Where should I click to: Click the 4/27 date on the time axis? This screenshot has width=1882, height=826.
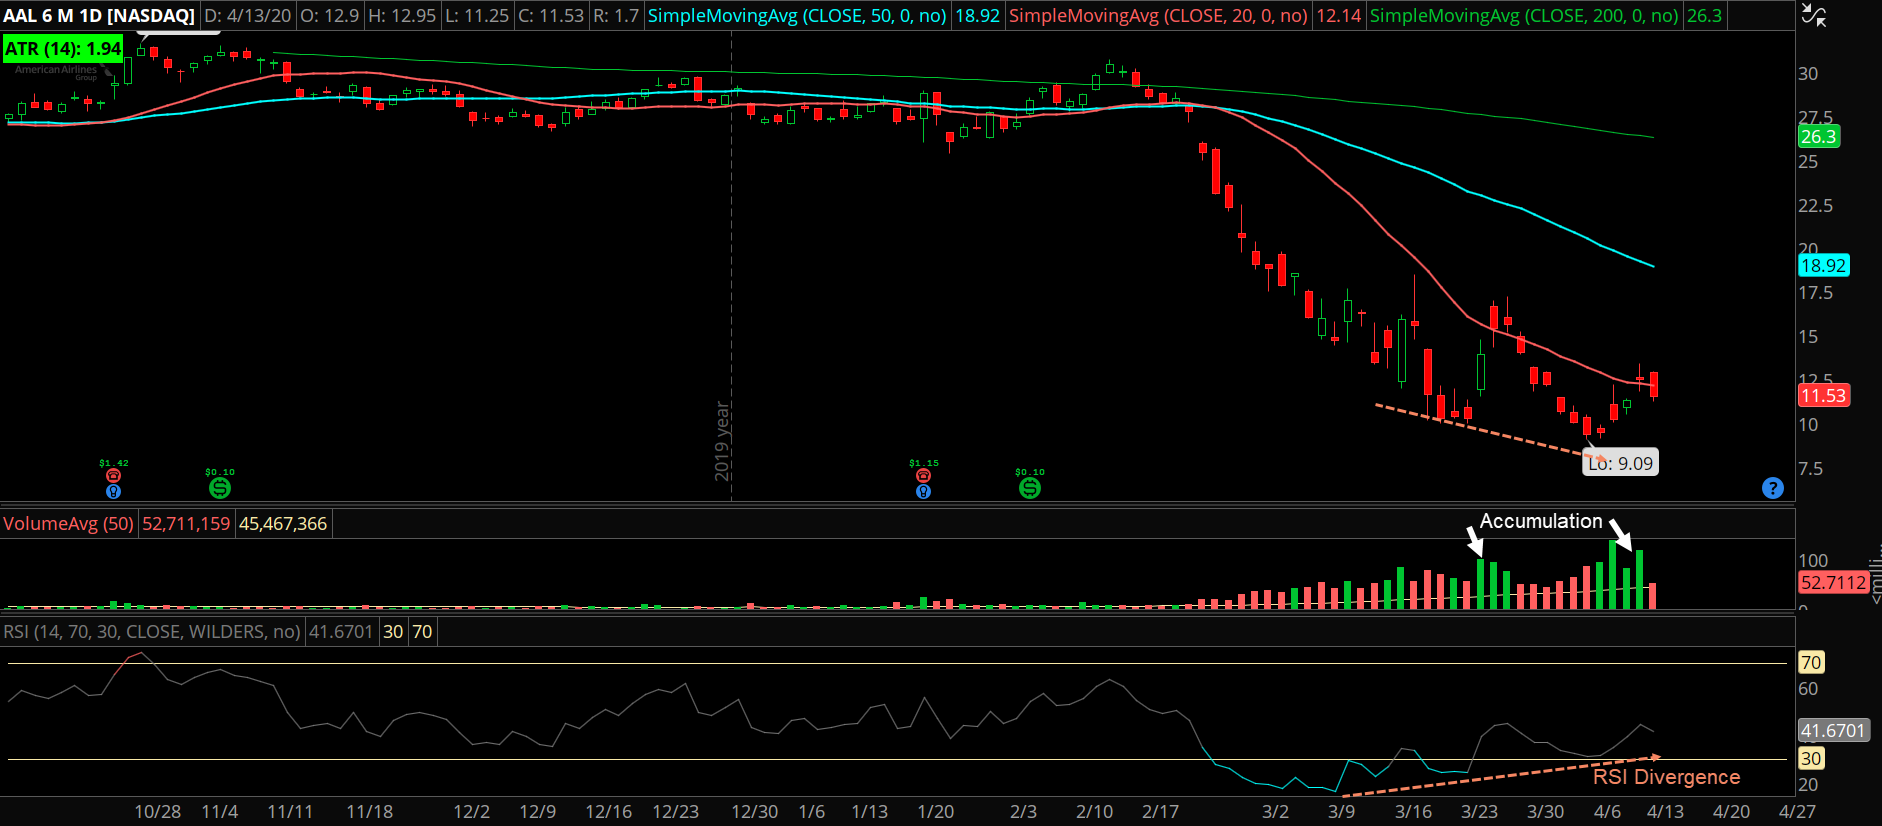1797,811
